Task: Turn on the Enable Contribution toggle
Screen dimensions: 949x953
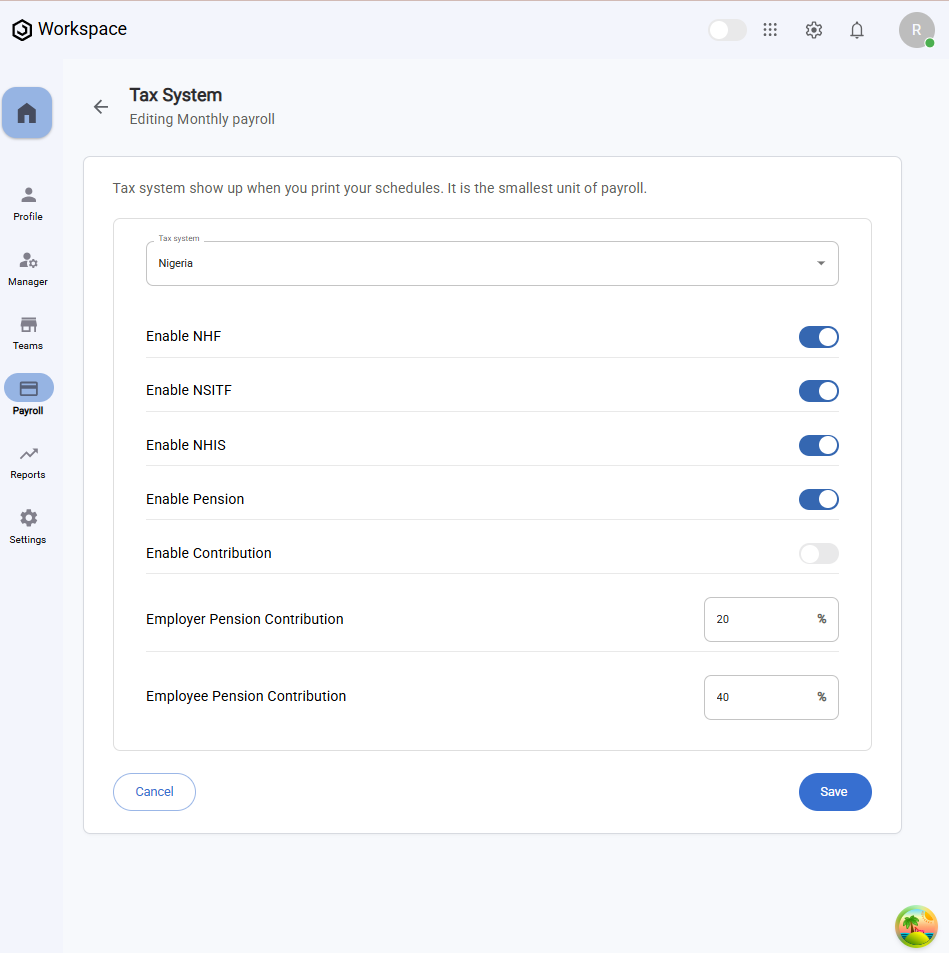Action: pyautogui.click(x=818, y=553)
